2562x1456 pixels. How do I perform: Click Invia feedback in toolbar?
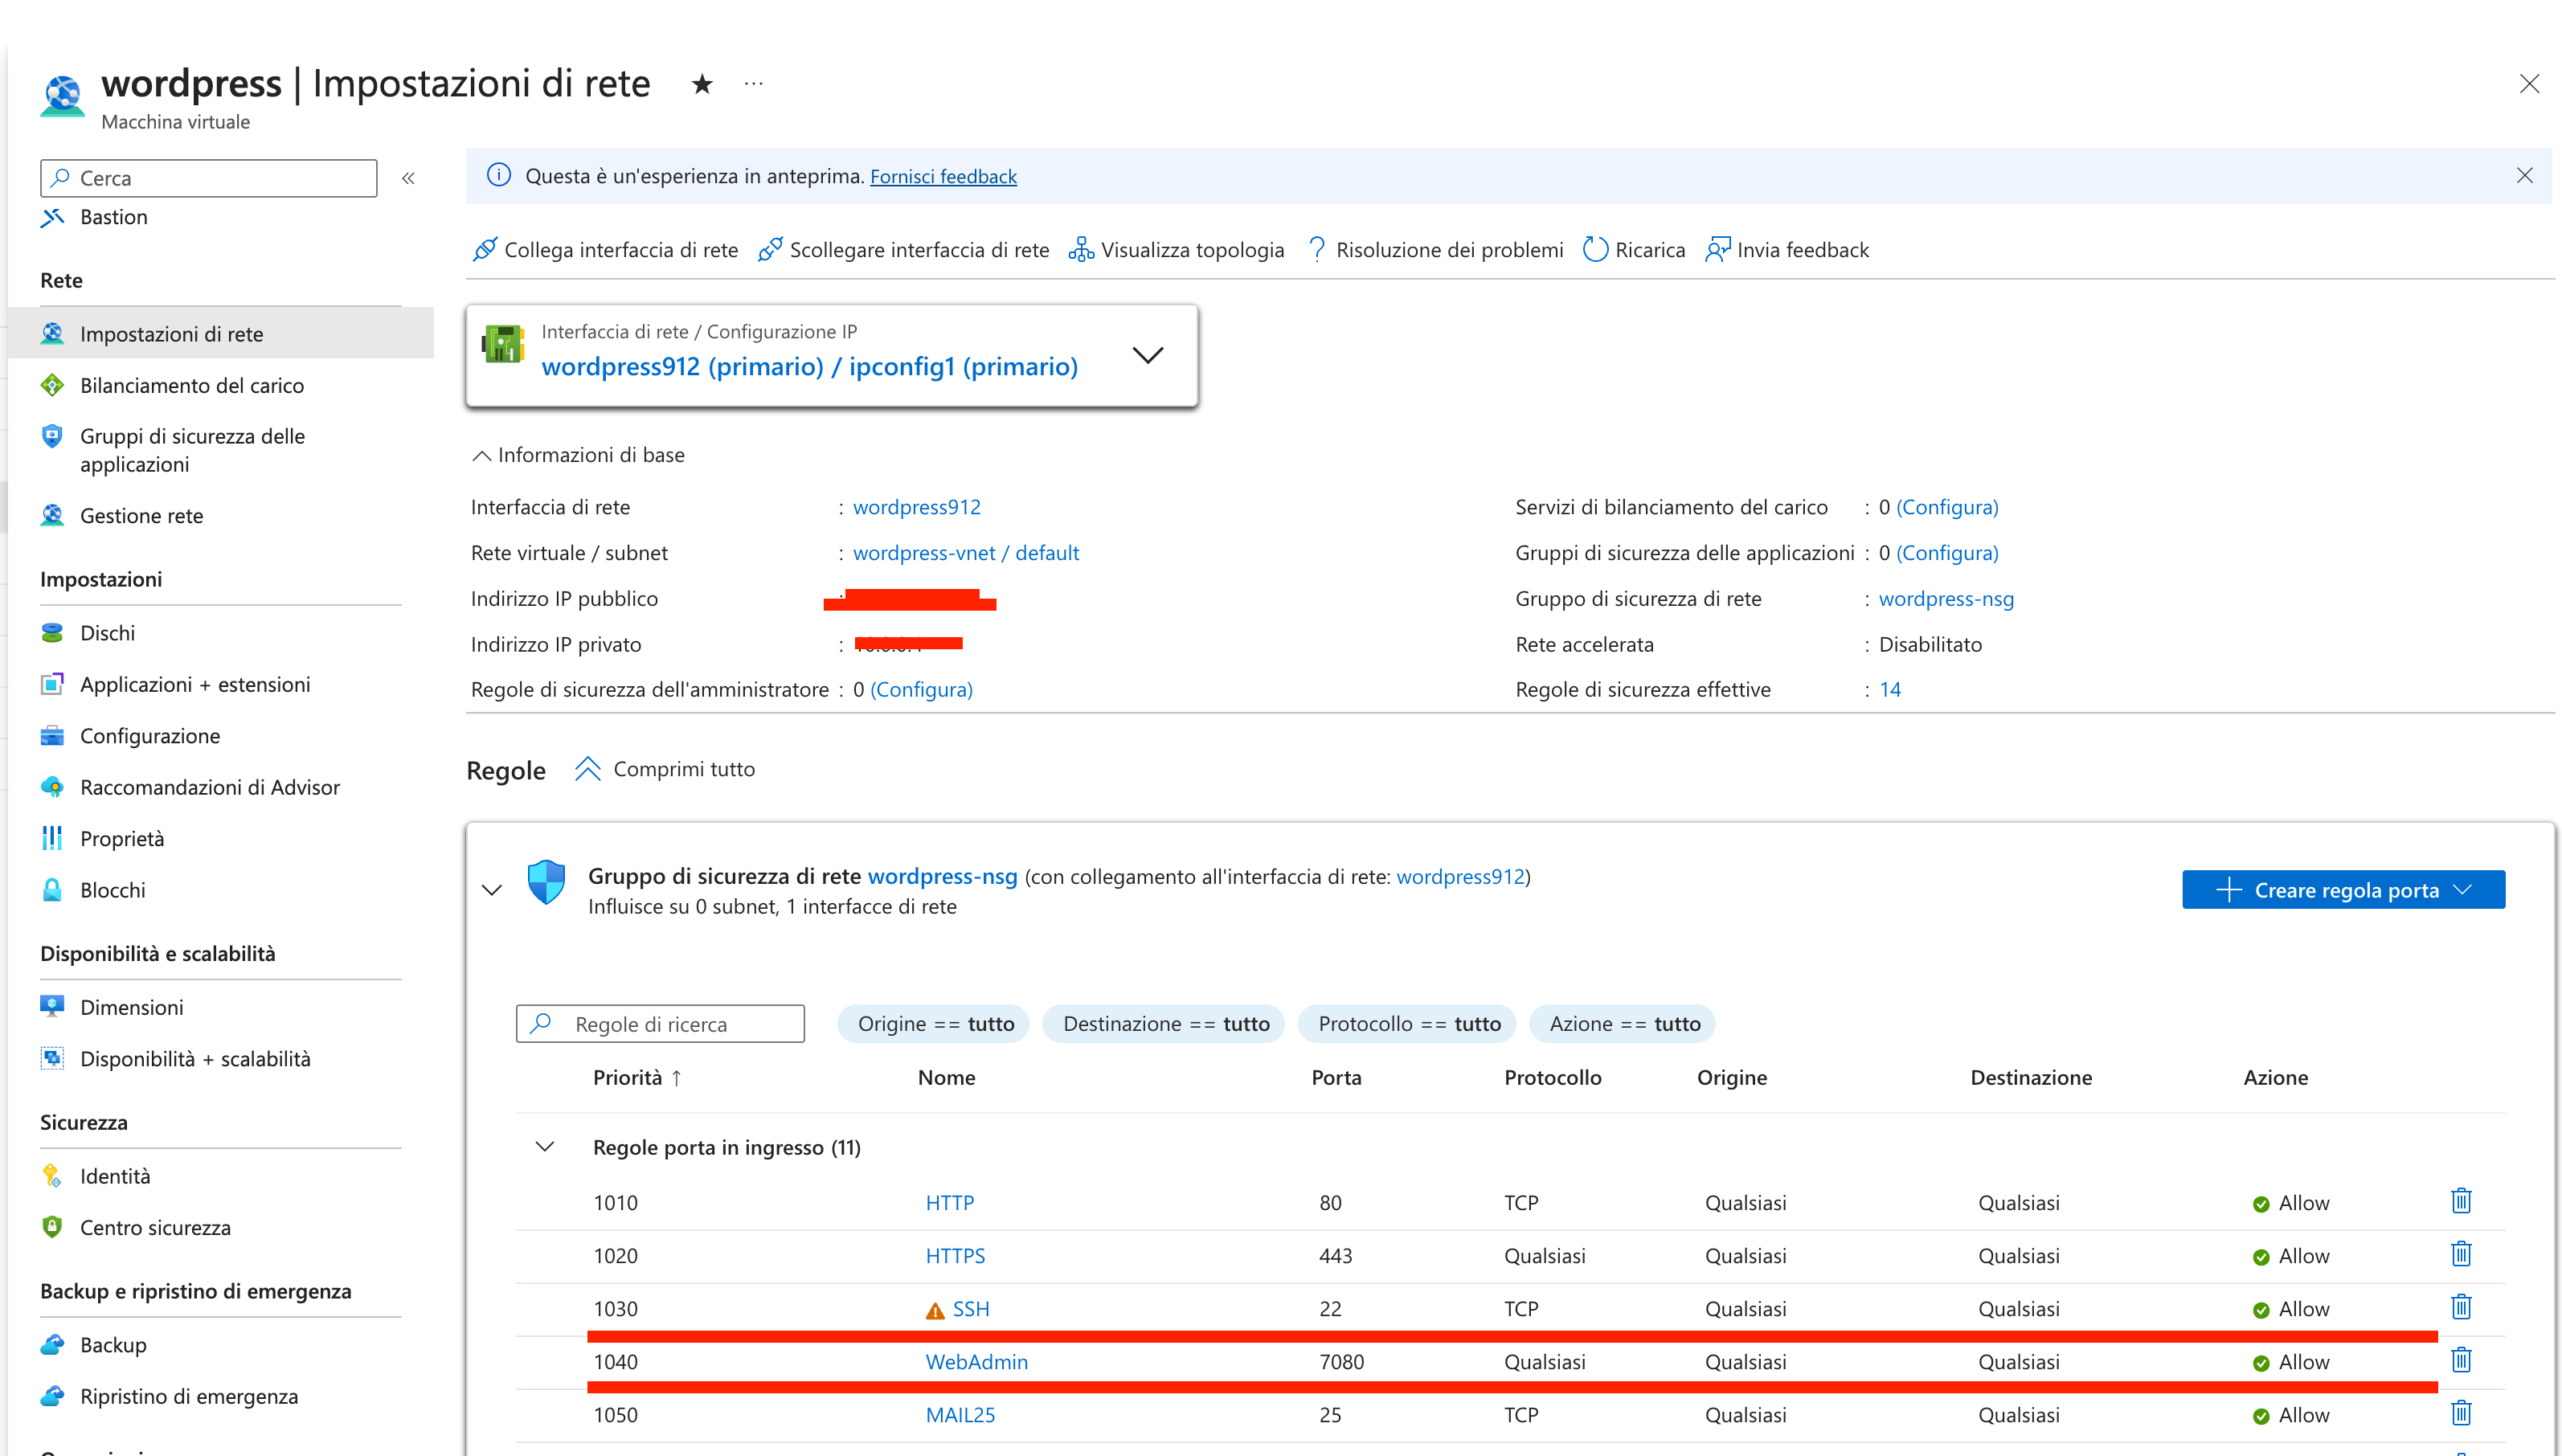[1787, 250]
